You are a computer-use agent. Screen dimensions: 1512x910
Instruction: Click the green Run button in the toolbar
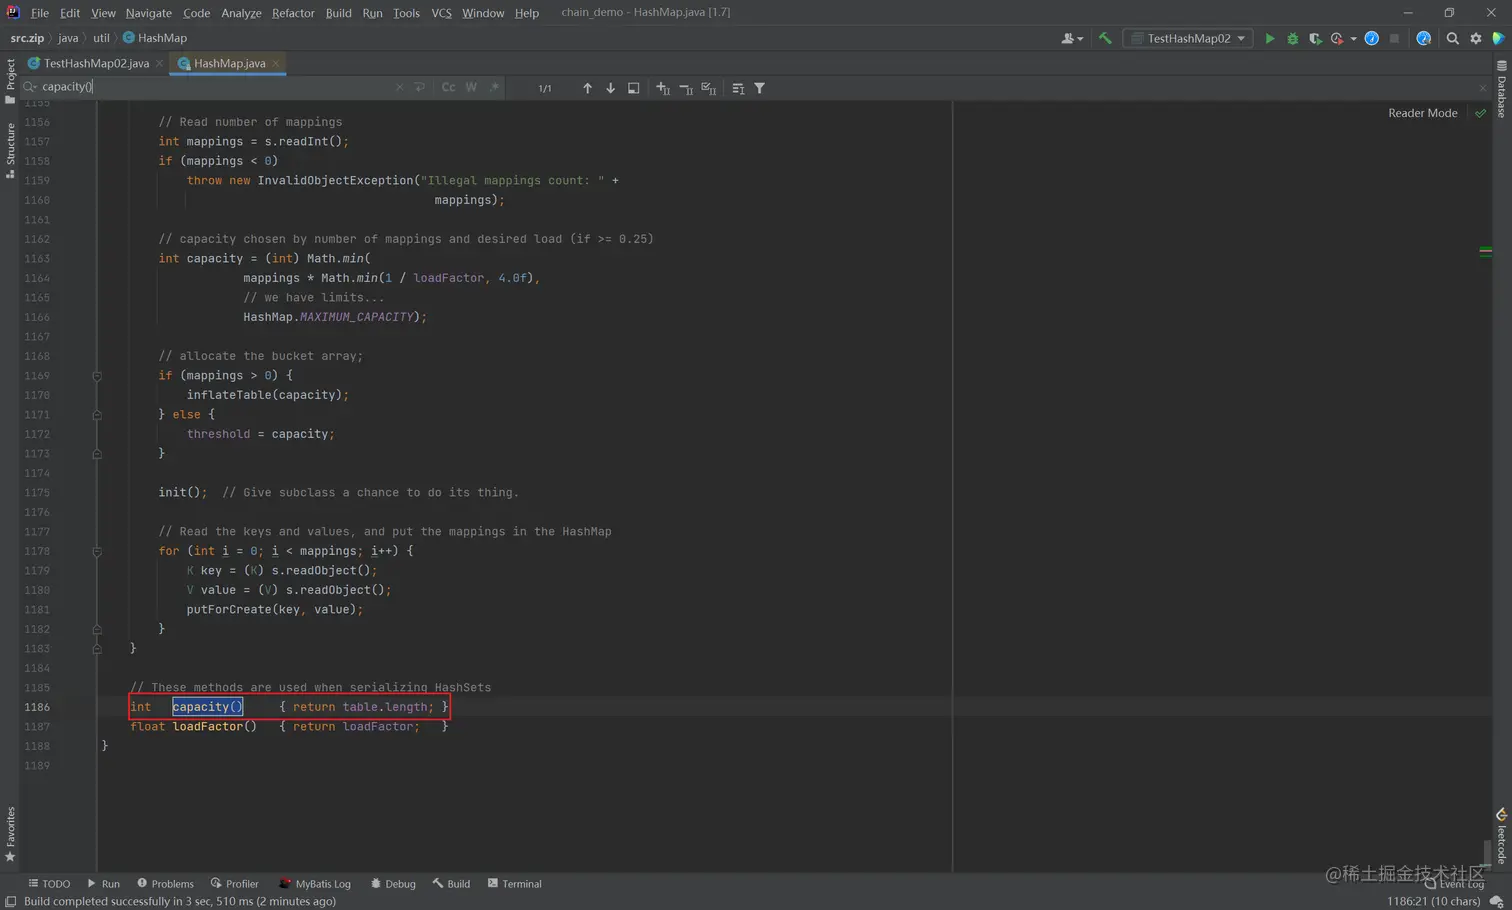click(1270, 38)
